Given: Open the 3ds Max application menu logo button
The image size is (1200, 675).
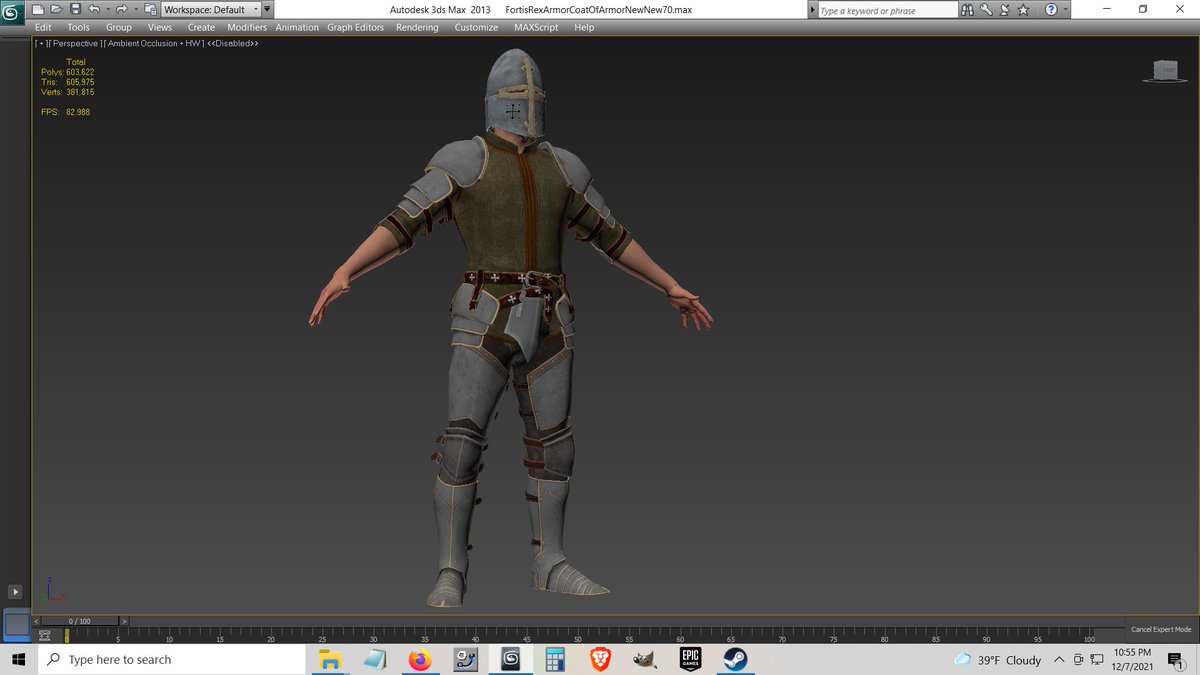Looking at the screenshot, I should pyautogui.click(x=13, y=11).
